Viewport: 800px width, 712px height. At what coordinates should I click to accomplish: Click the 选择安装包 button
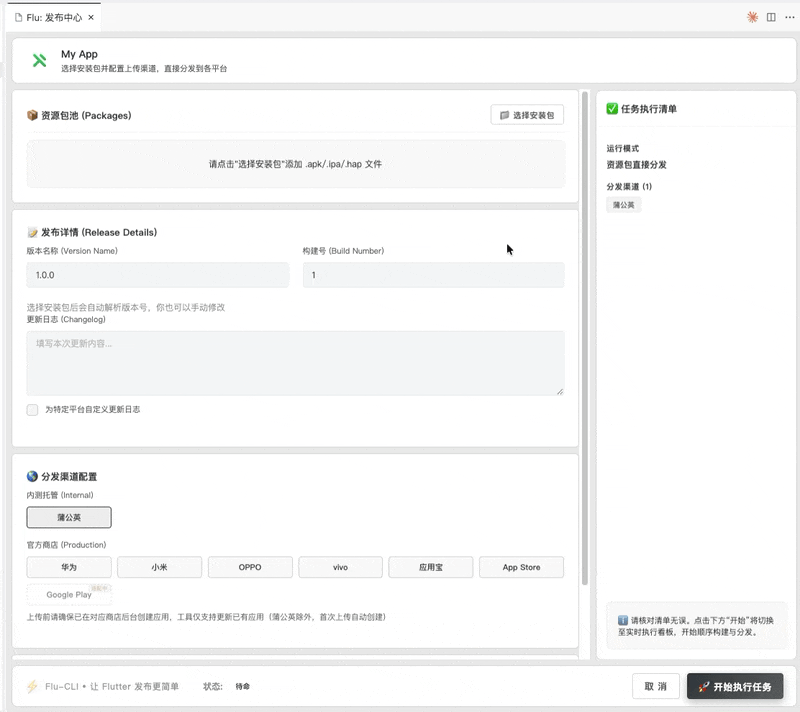tap(527, 115)
